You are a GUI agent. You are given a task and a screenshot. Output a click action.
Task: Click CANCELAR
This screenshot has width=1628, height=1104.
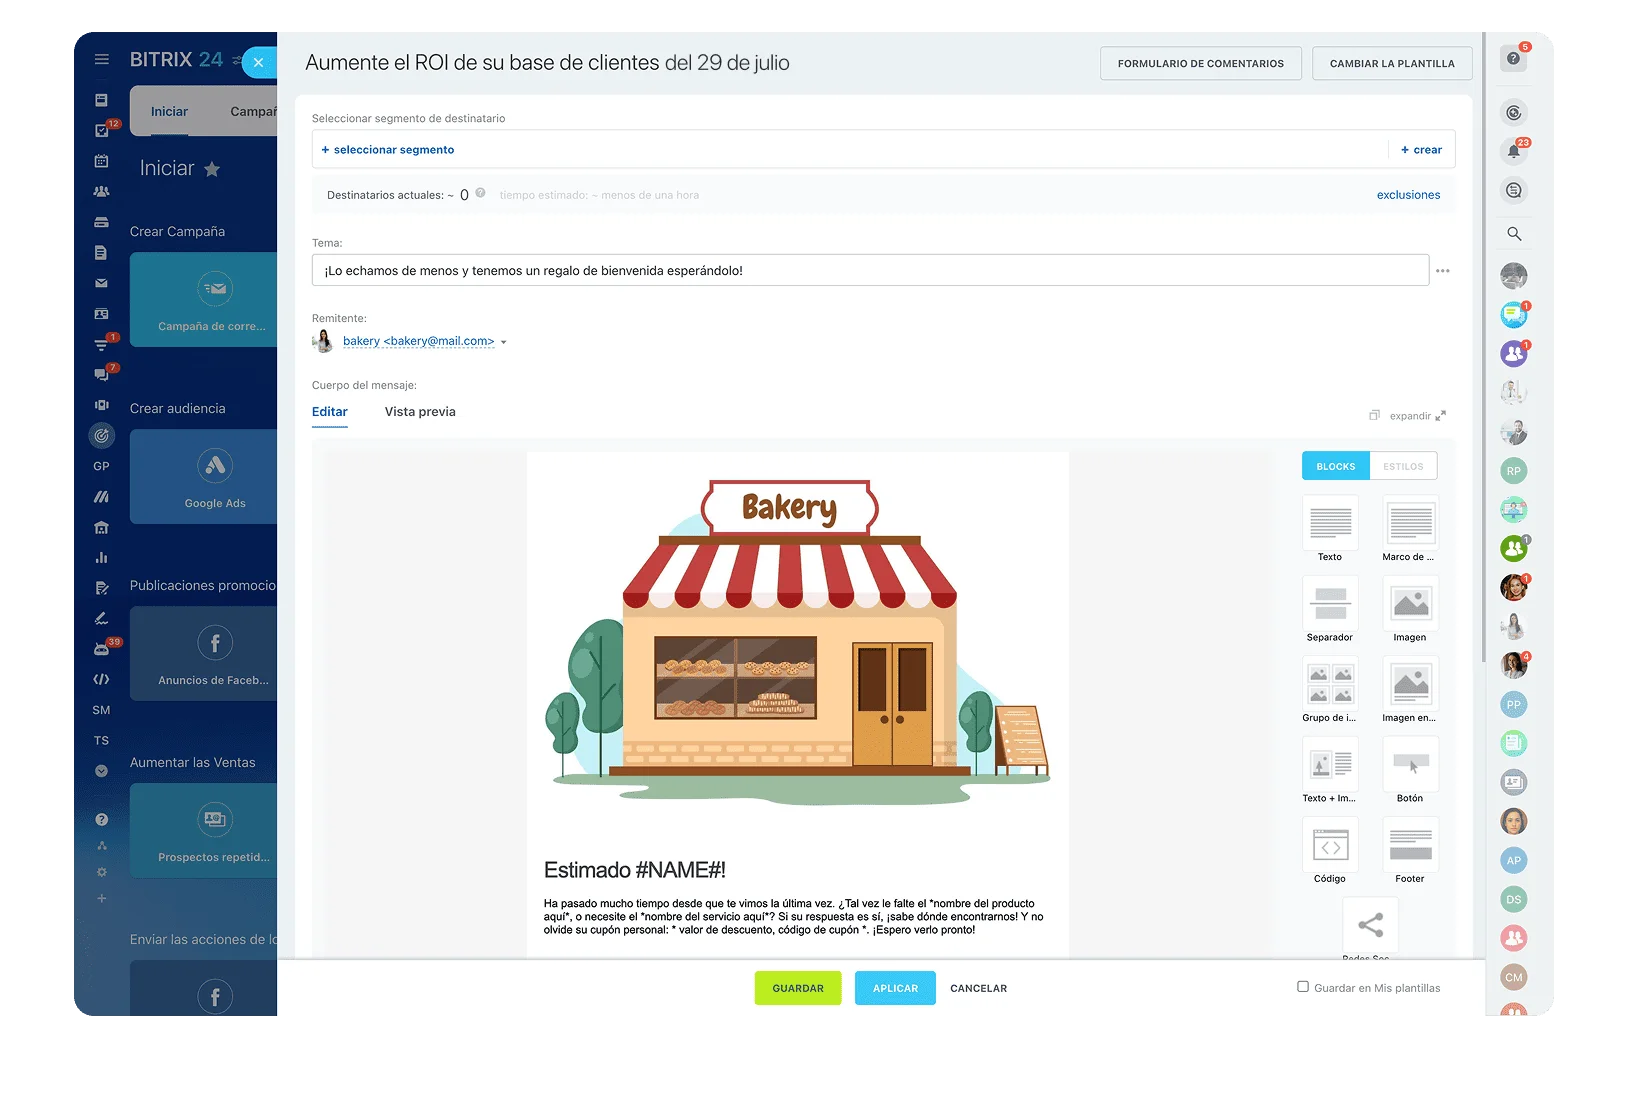point(978,988)
